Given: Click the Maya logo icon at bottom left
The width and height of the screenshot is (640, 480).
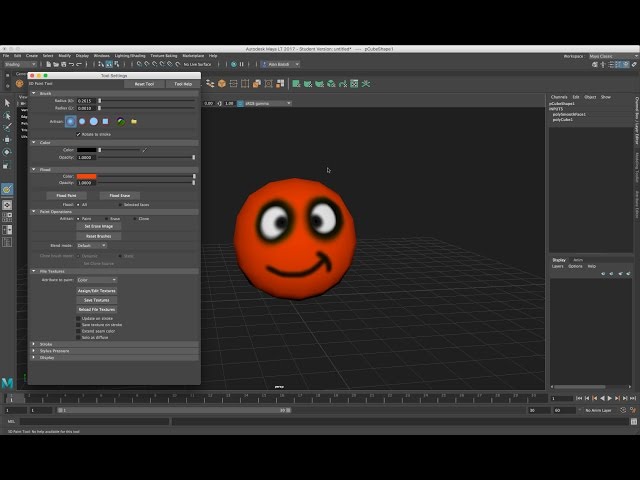Looking at the screenshot, I should (7, 382).
